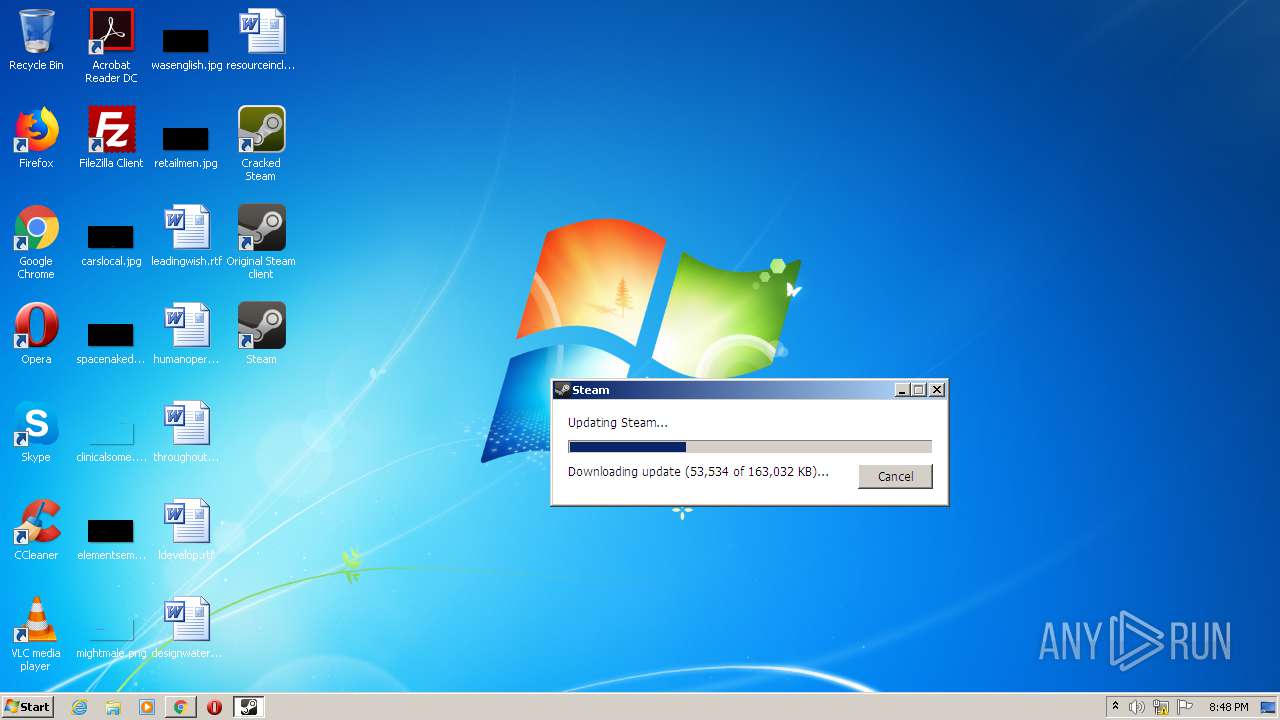
Task: Launch Google Chrome from desktop
Action: (36, 241)
